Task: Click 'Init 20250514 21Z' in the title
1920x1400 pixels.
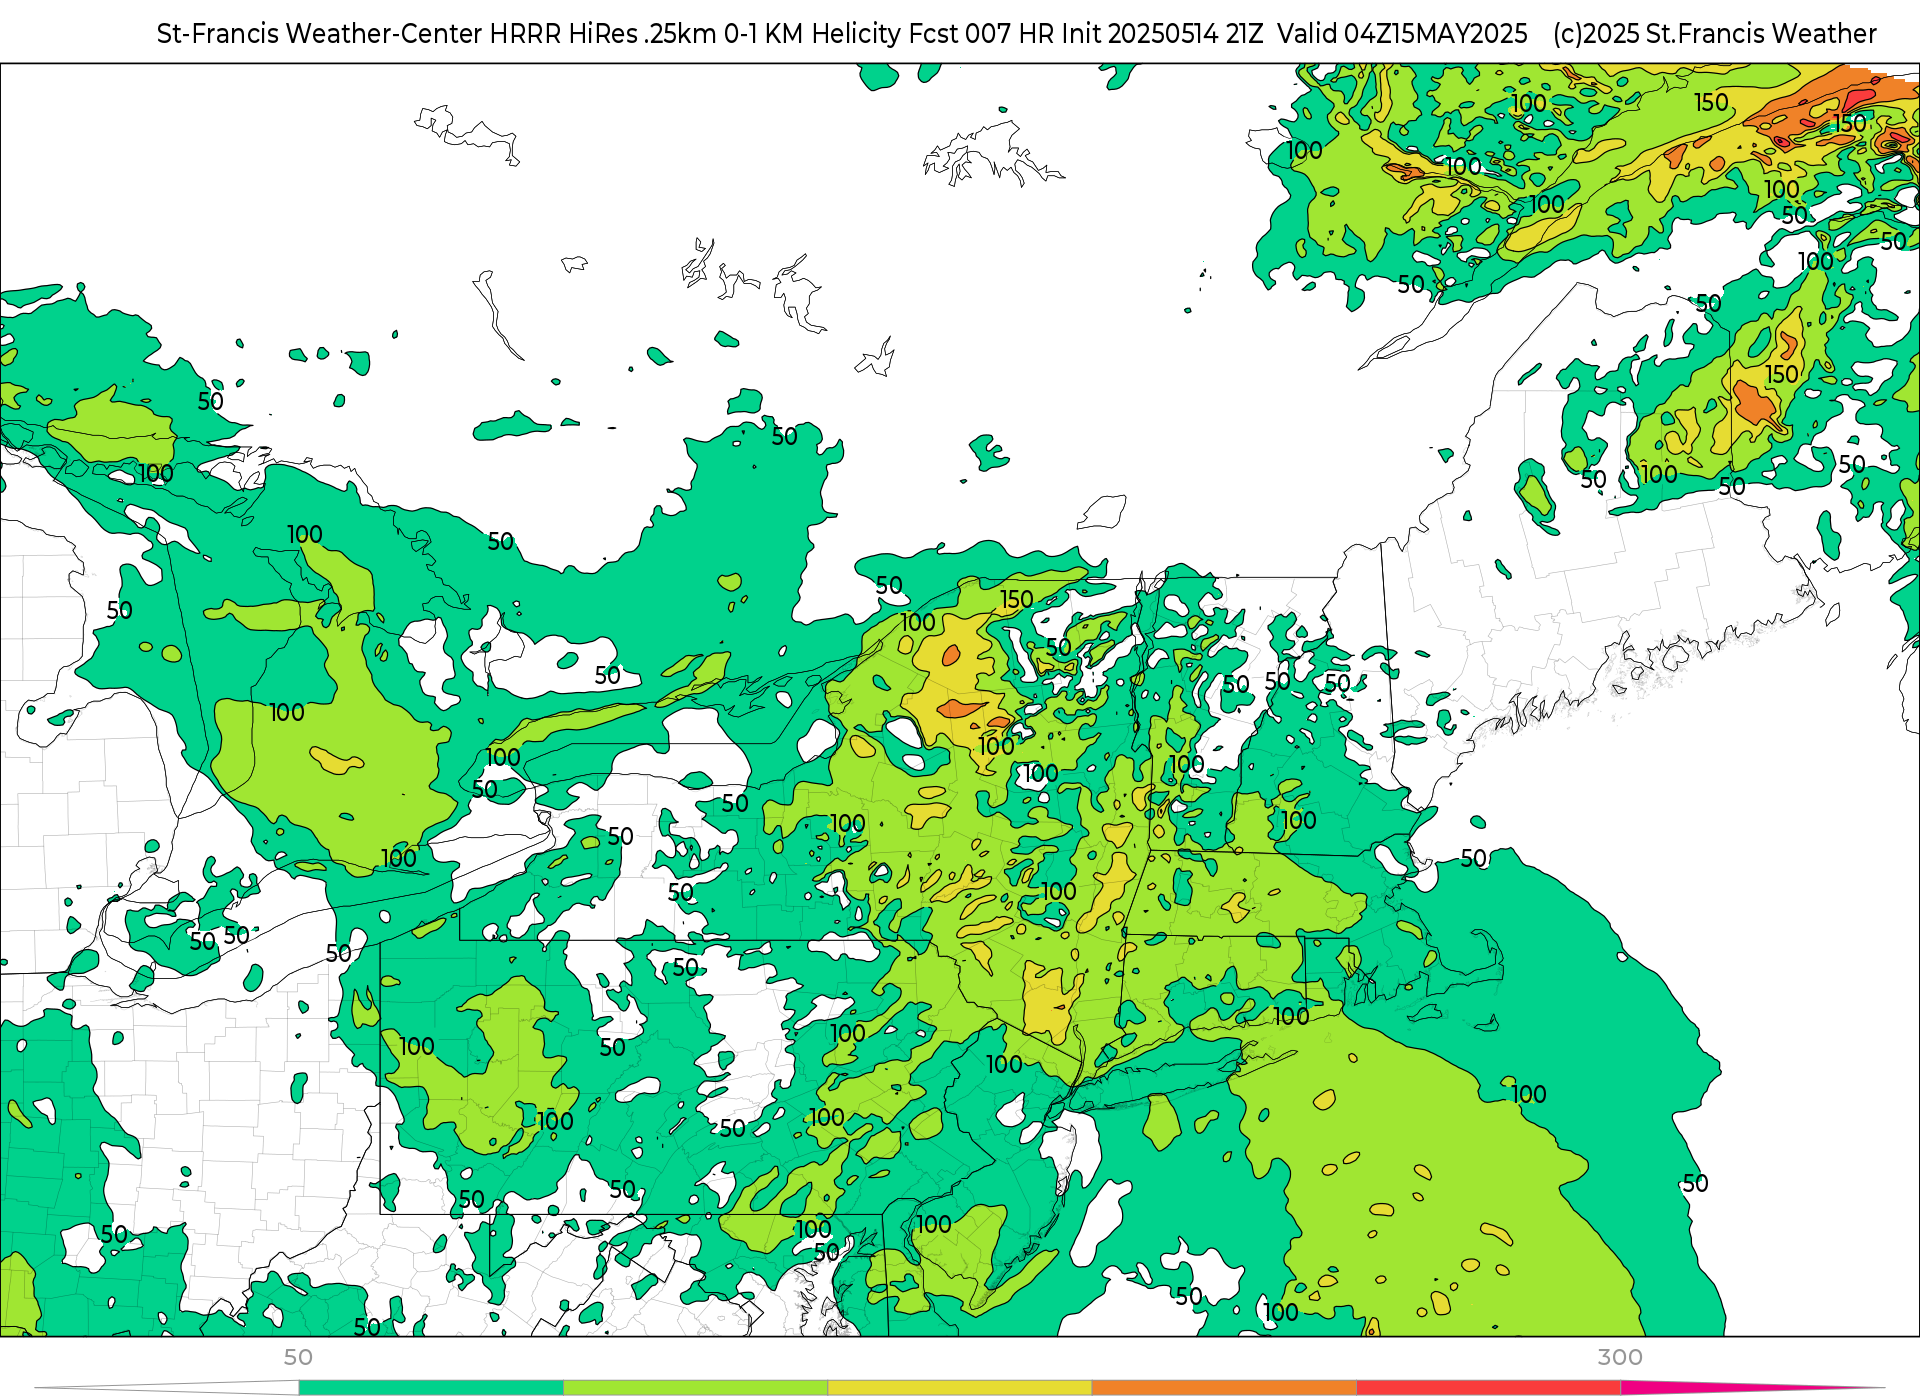Action: pos(1163,34)
